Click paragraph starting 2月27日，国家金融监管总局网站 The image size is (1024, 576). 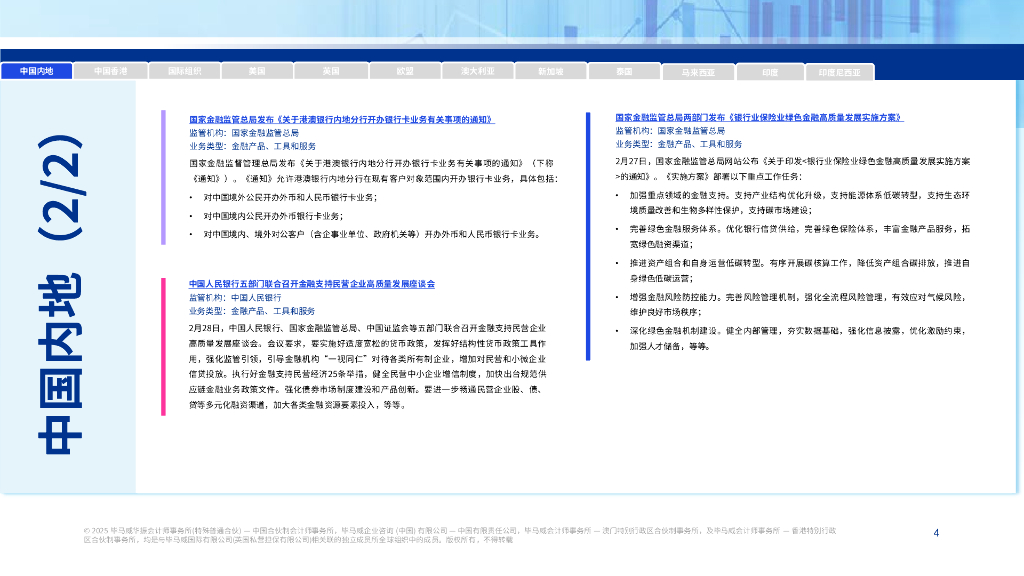click(793, 168)
